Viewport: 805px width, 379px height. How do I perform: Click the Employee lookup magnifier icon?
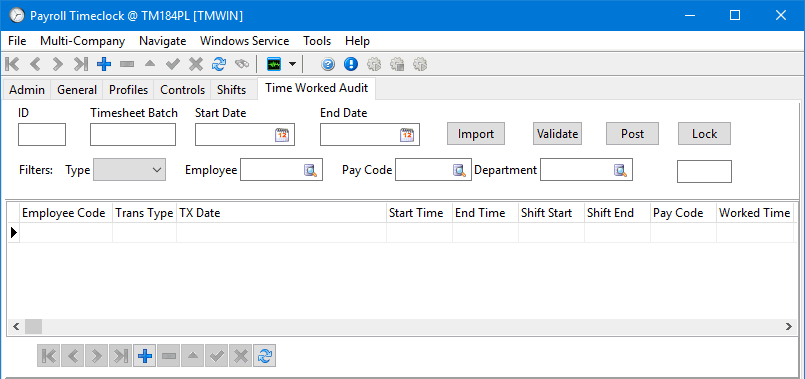click(311, 170)
